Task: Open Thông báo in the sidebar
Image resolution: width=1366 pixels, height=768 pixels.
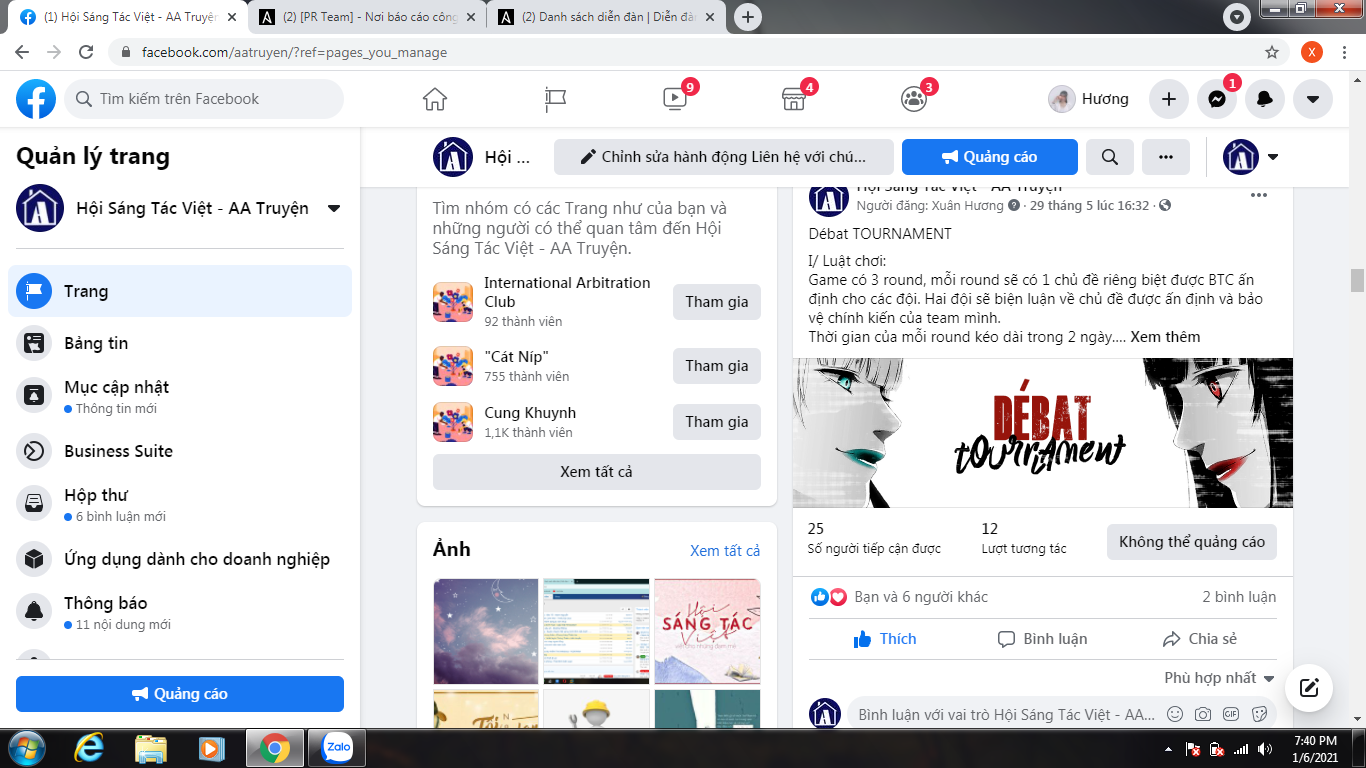Action: point(180,612)
